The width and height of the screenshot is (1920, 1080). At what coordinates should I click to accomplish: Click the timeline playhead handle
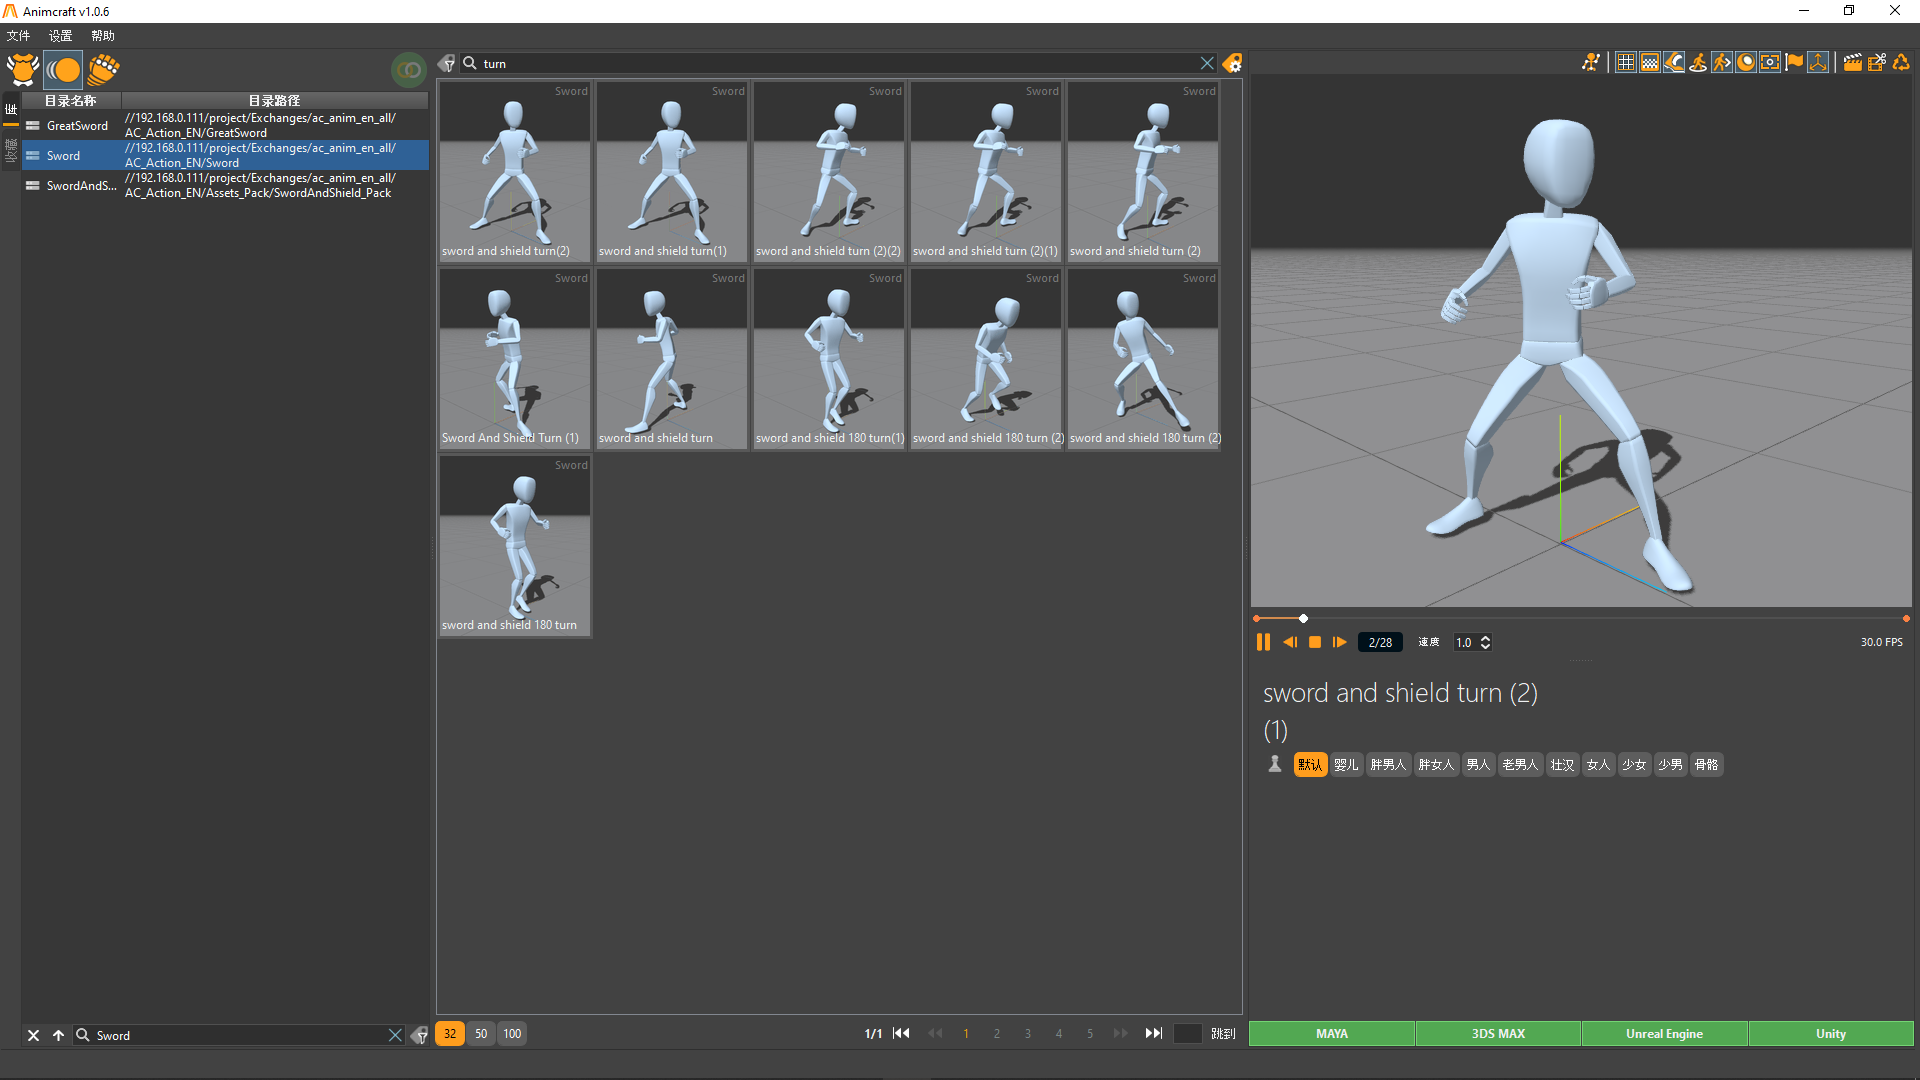(x=1303, y=619)
